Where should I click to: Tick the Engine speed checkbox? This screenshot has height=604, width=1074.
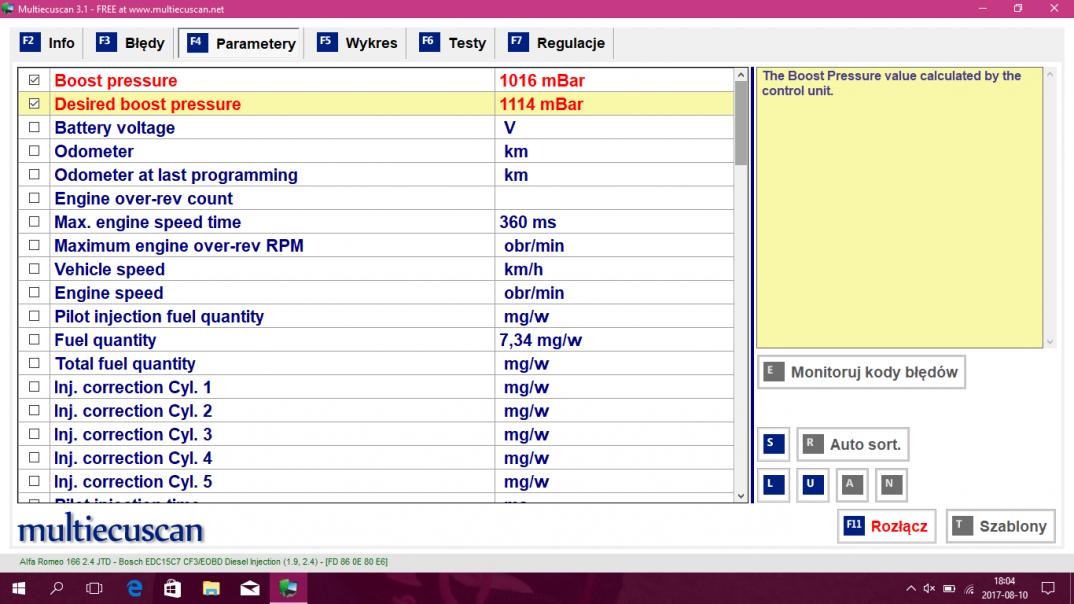[35, 293]
